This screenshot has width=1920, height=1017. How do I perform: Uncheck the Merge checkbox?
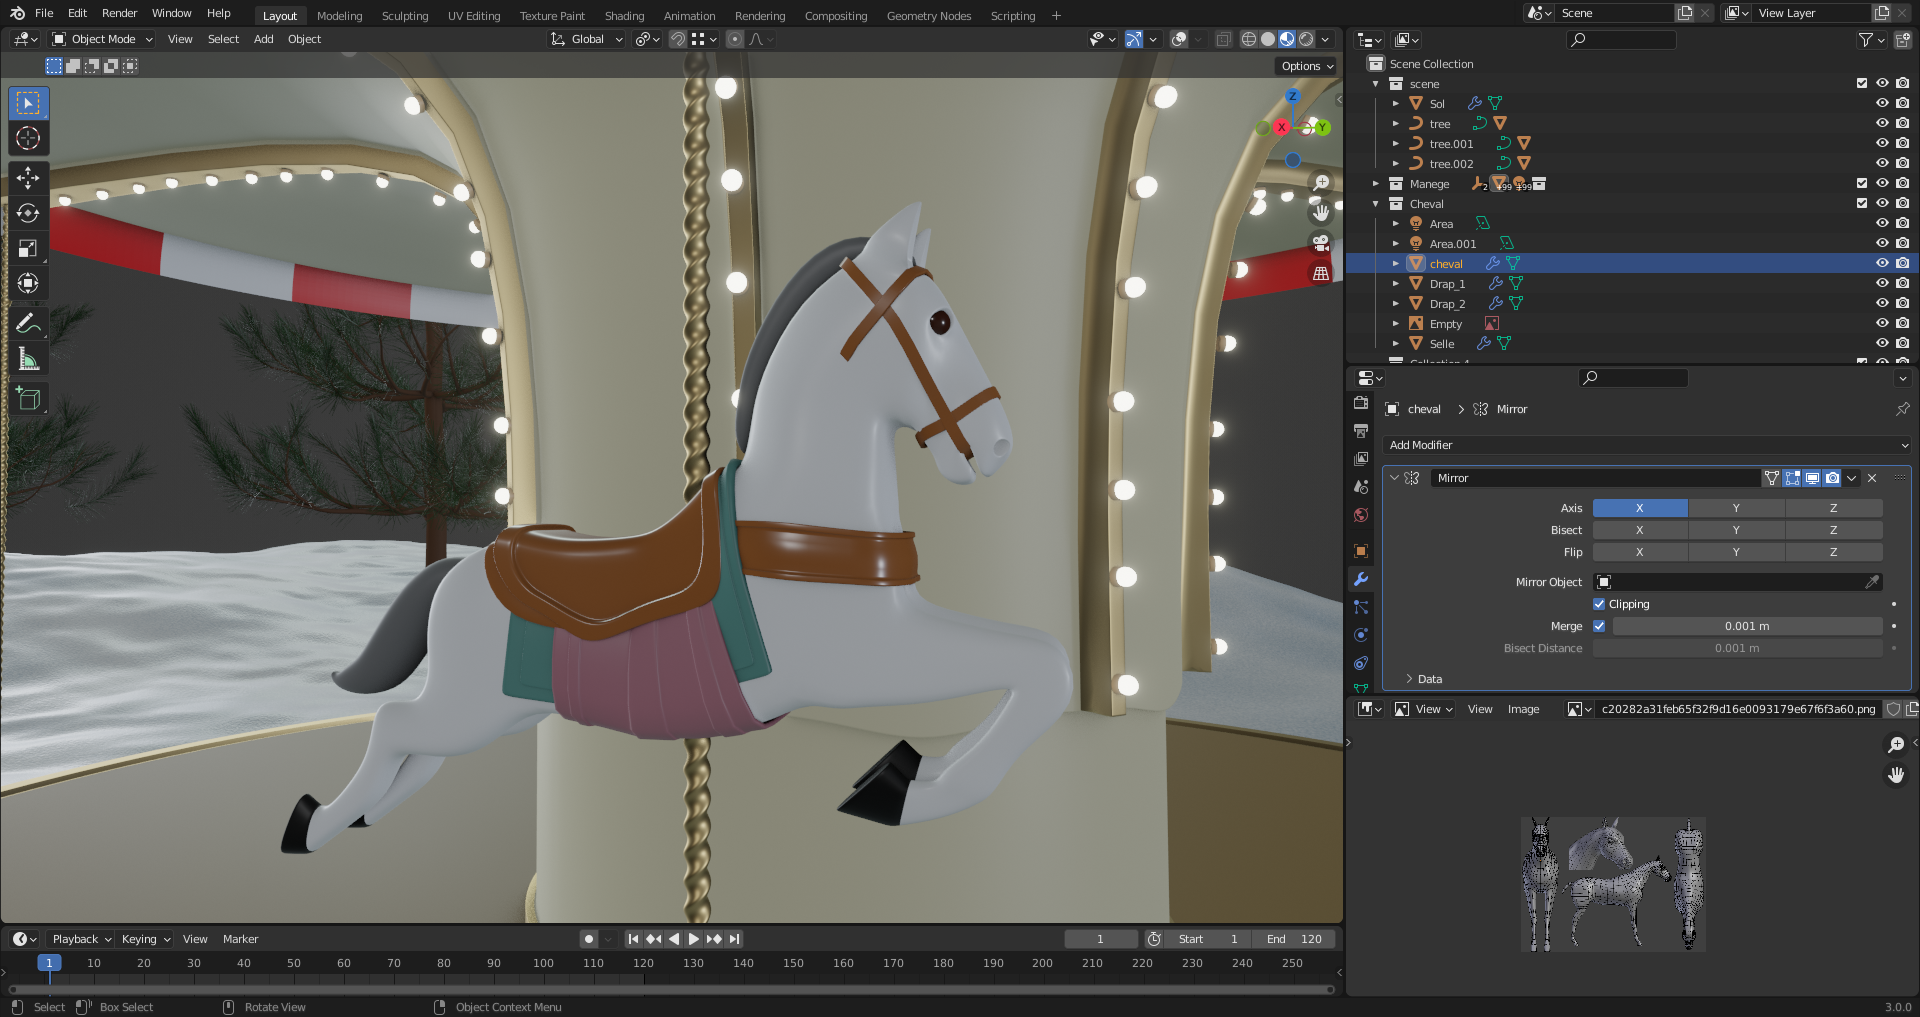pyautogui.click(x=1599, y=626)
